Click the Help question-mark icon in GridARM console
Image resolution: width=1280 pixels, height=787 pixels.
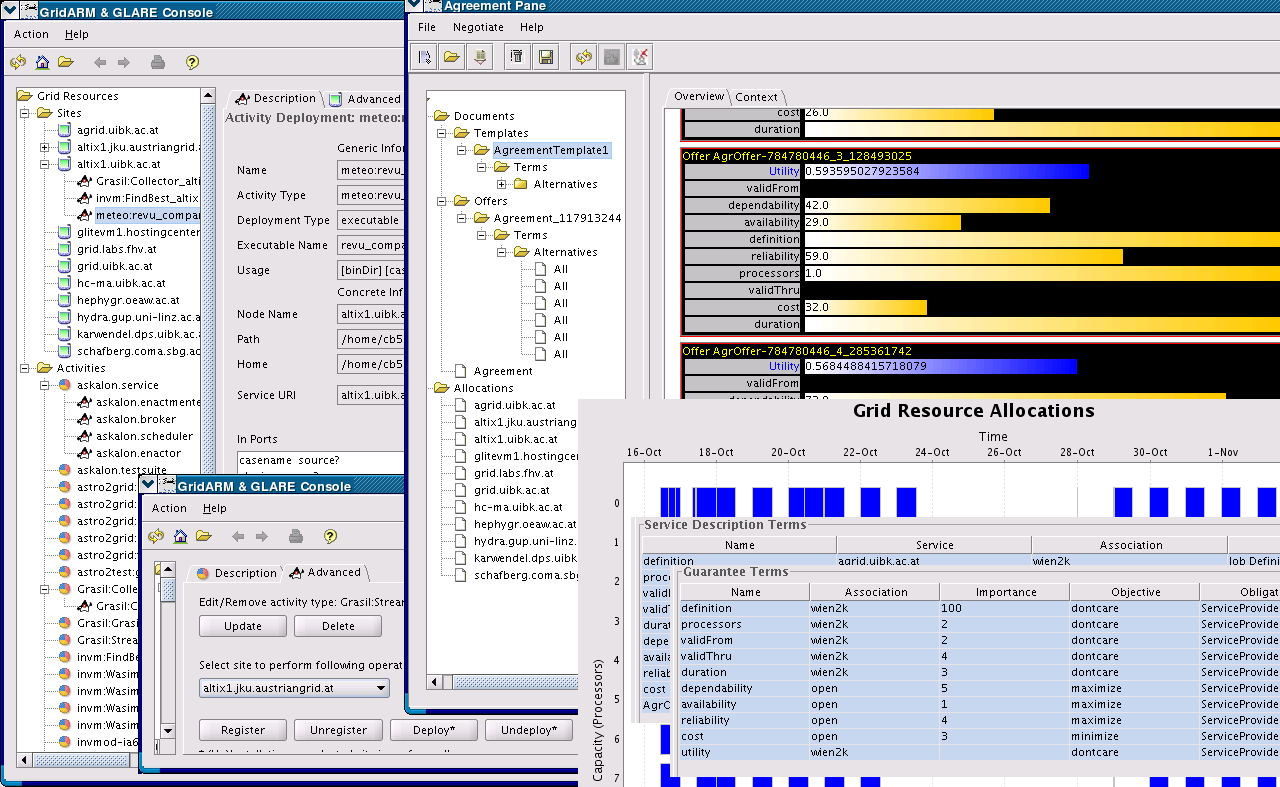click(190, 62)
